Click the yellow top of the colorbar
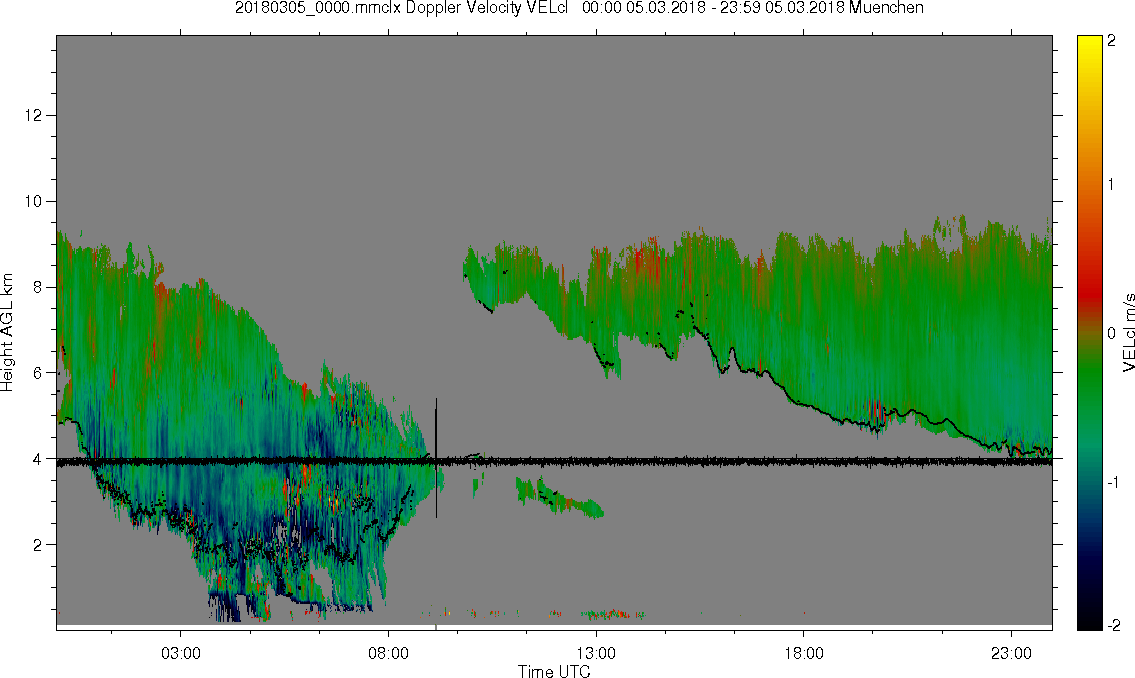 coord(1089,45)
